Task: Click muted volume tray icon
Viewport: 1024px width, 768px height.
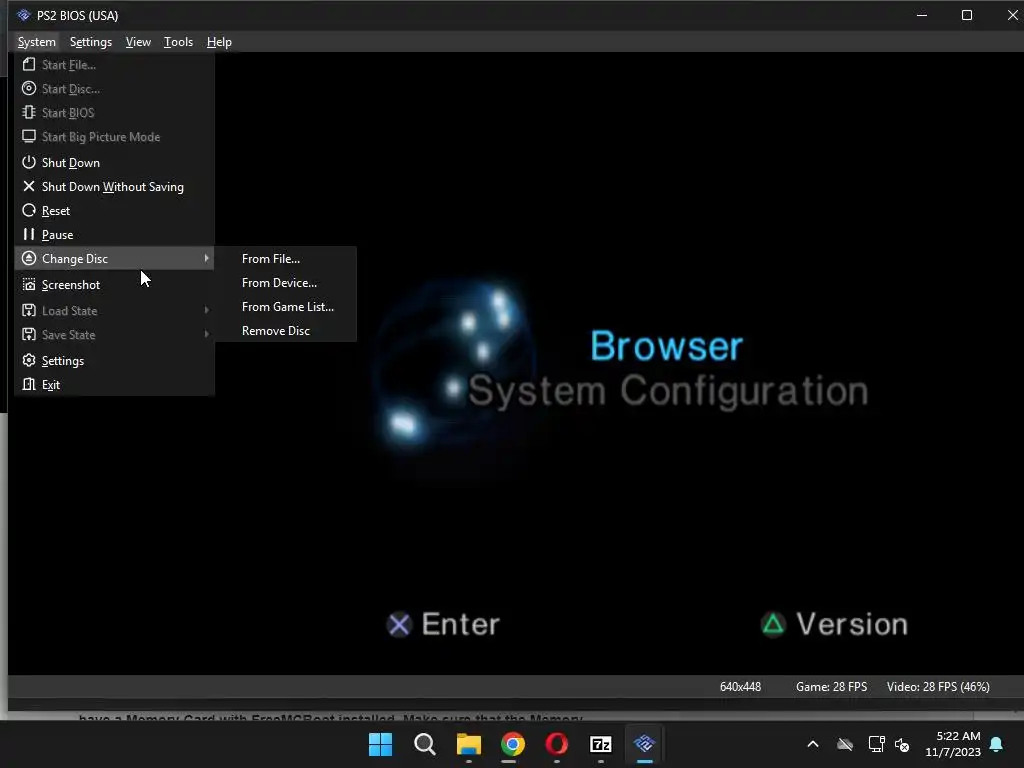Action: (903, 744)
